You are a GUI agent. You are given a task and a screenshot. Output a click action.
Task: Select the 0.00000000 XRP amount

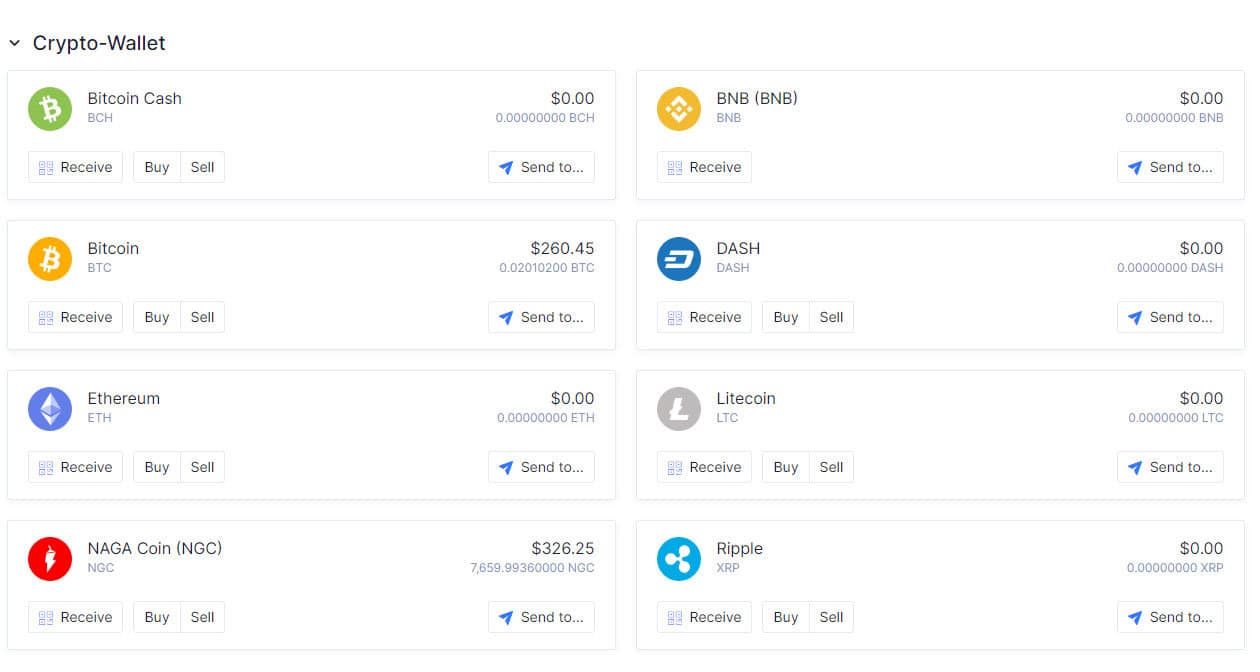[x=1175, y=568]
